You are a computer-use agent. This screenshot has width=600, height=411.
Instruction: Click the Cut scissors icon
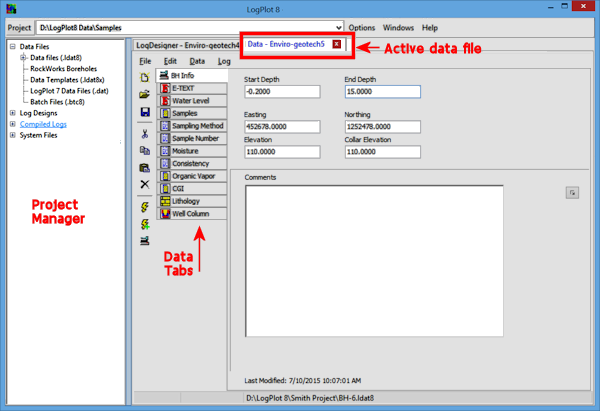[145, 132]
